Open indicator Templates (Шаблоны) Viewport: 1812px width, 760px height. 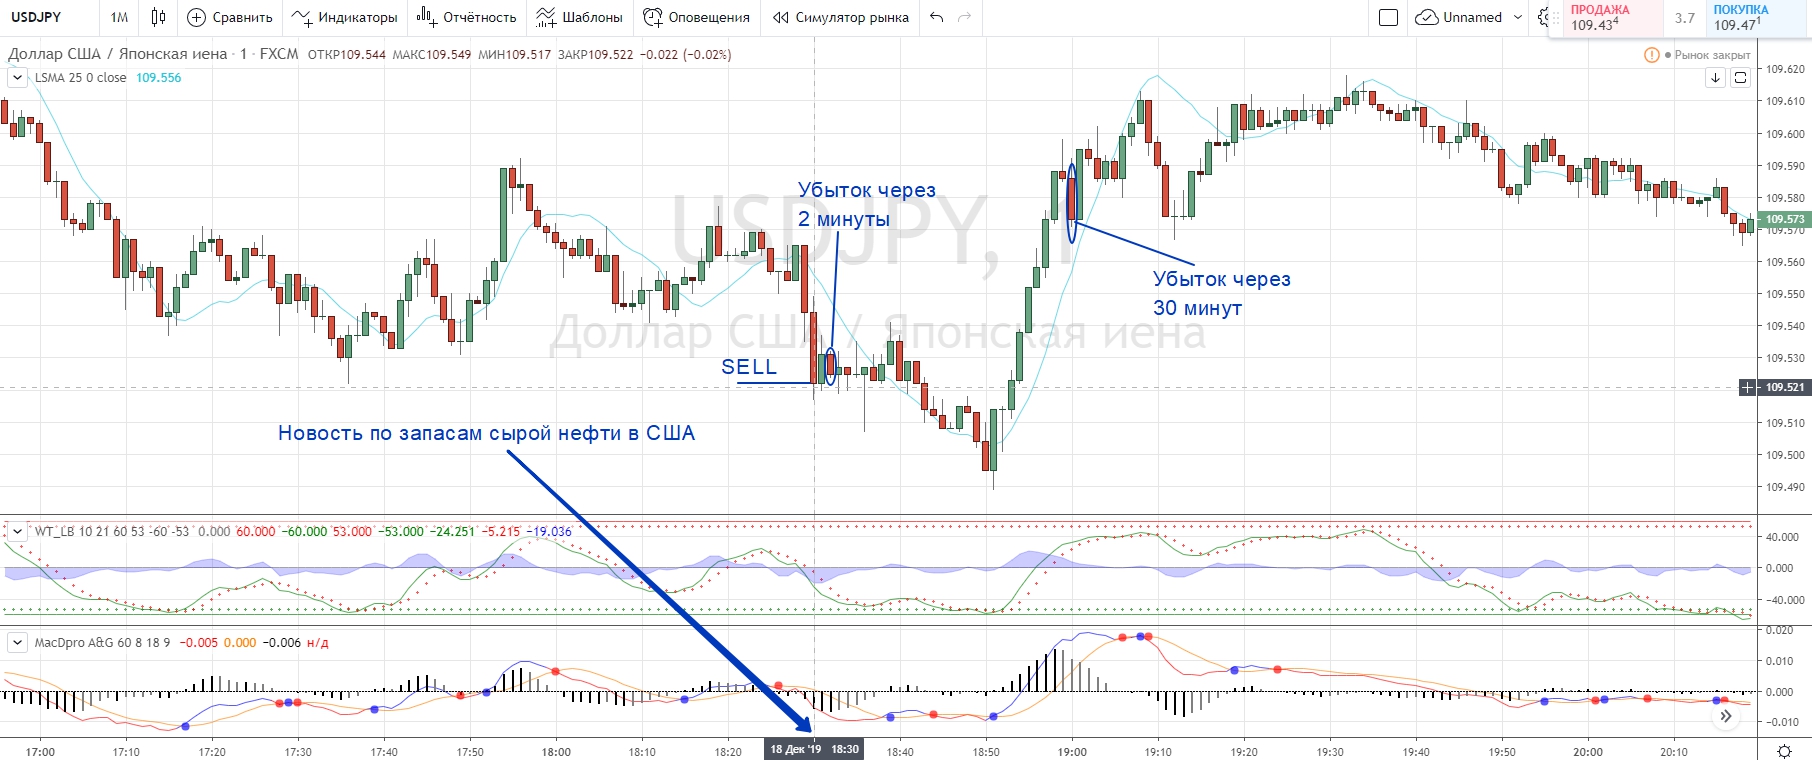tap(579, 17)
